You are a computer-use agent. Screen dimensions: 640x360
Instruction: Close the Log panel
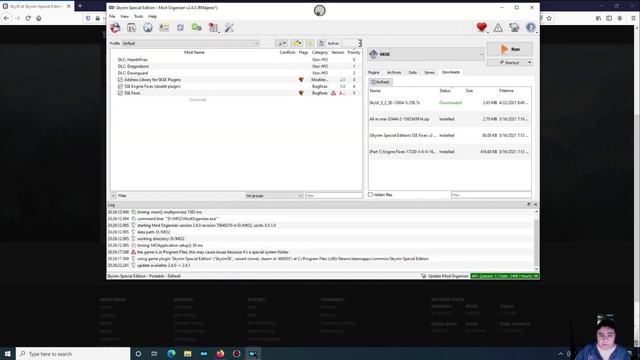click(536, 204)
